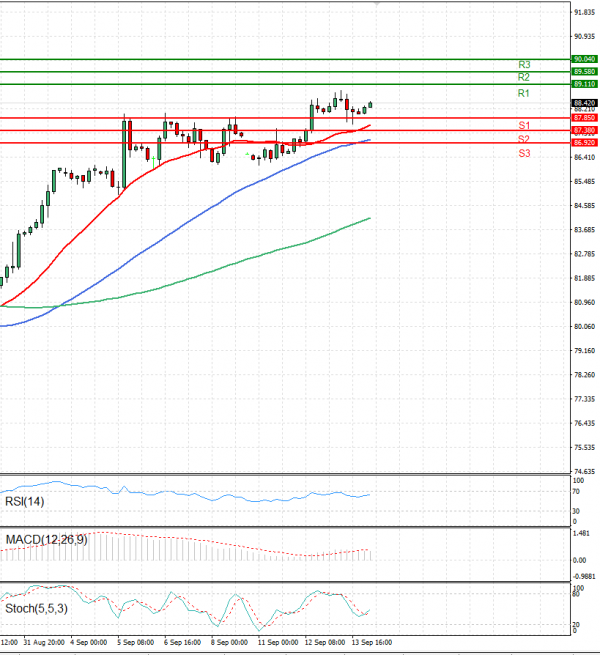Click the 84.585 price axis value
Screen dimensions: 600x655
[x=585, y=206]
